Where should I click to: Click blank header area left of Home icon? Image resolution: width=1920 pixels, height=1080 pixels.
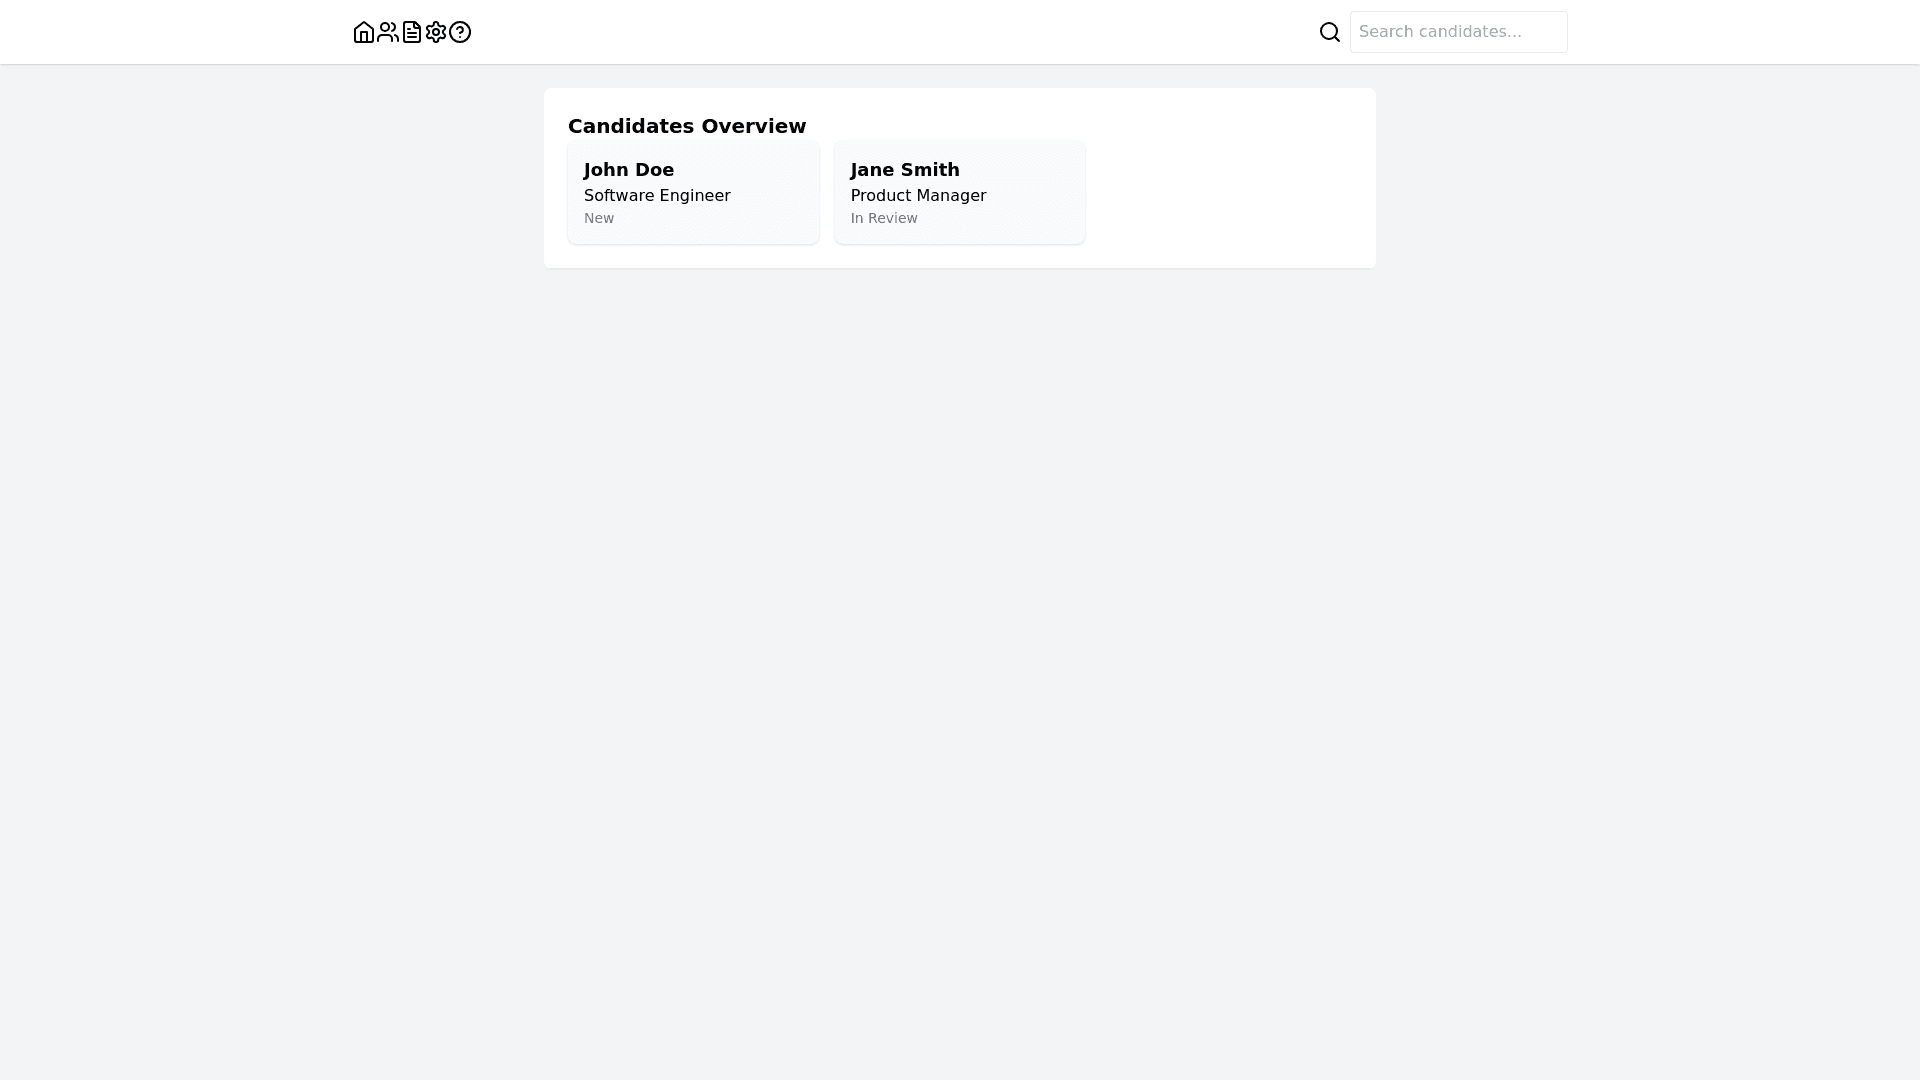pyautogui.click(x=180, y=32)
